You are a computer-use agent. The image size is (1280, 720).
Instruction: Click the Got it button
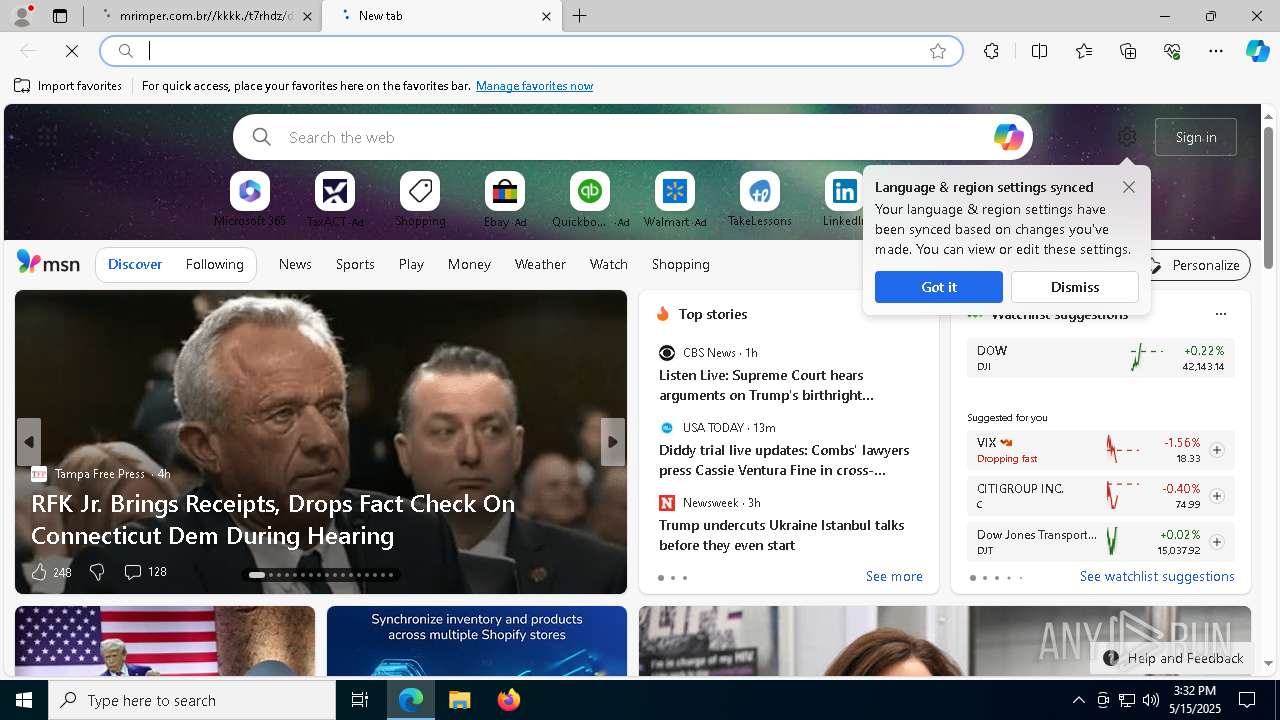point(939,287)
